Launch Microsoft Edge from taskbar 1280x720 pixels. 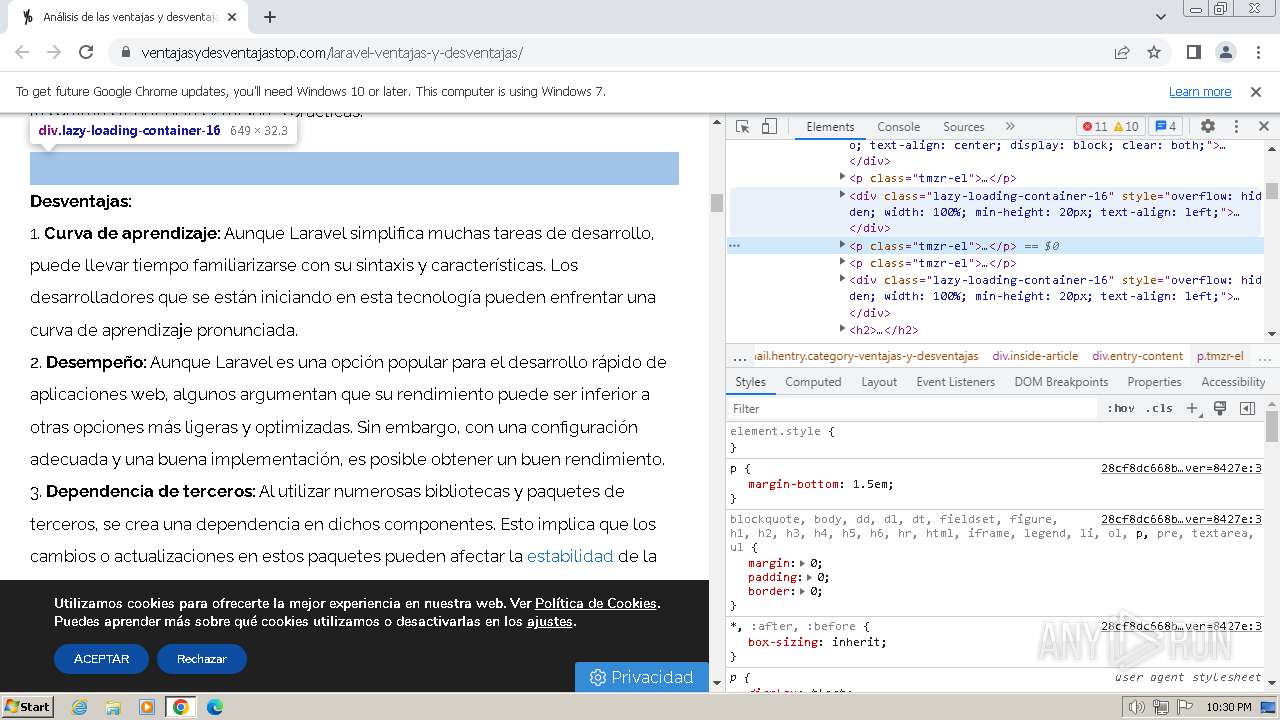pos(214,707)
